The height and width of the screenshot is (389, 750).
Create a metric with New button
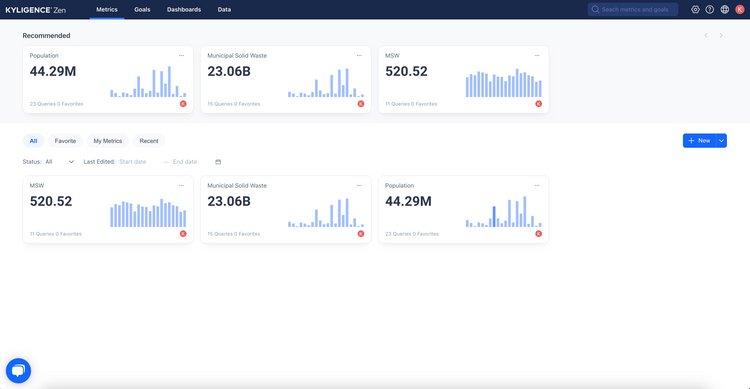[x=699, y=141]
